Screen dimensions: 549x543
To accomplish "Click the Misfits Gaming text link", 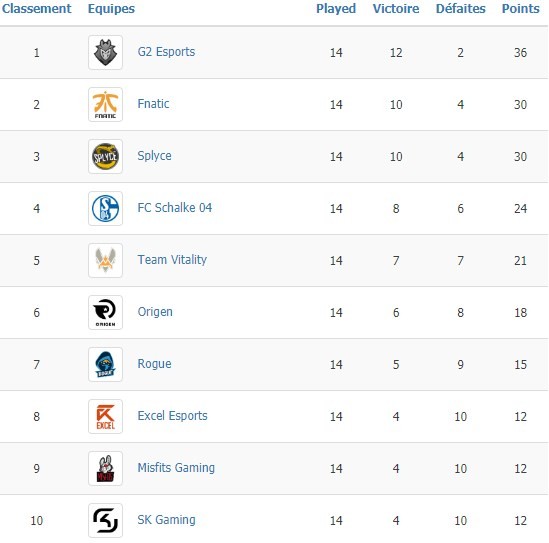I will tap(176, 468).
